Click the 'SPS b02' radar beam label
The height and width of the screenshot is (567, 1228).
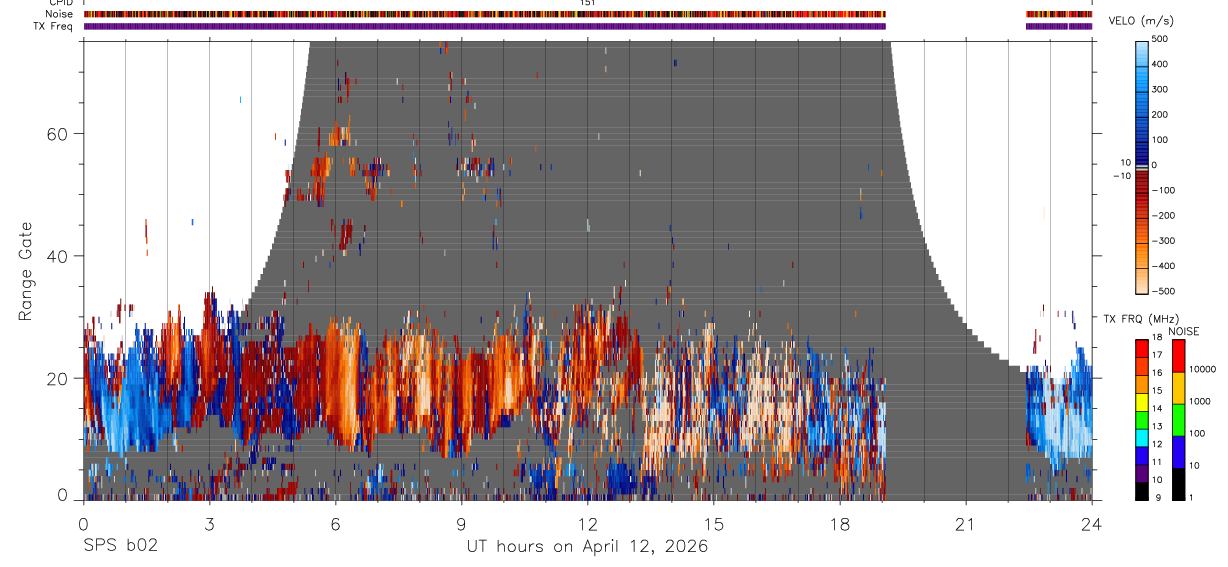(x=120, y=547)
